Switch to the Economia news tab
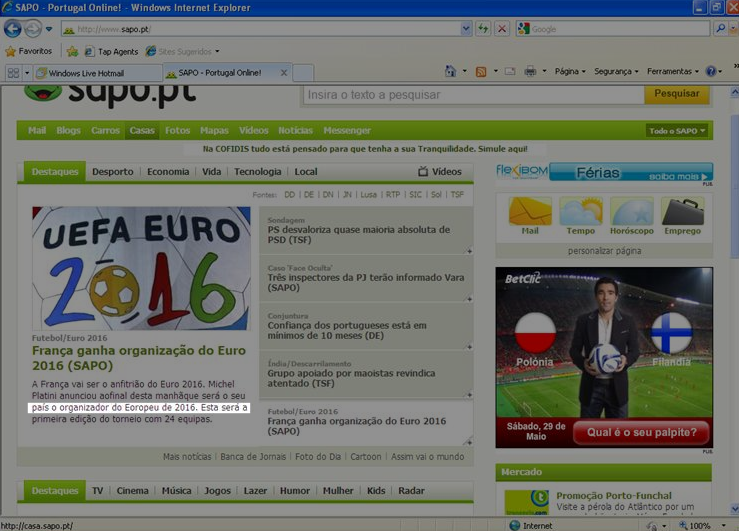The height and width of the screenshot is (531, 739). (x=168, y=172)
